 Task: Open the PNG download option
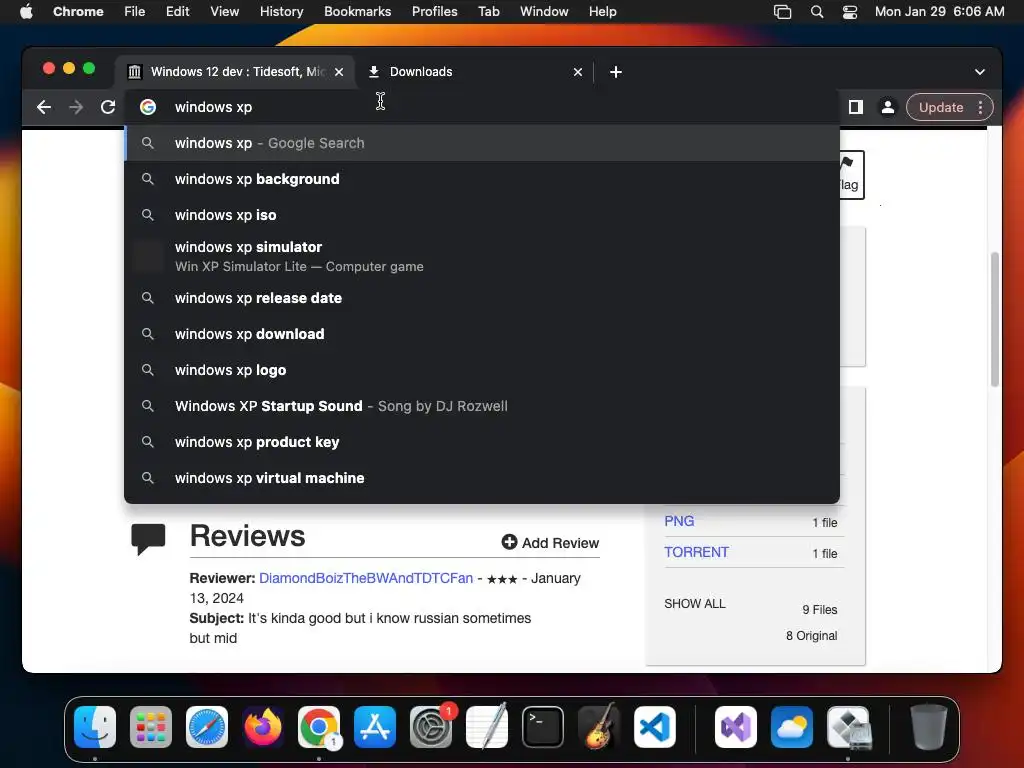coord(679,521)
